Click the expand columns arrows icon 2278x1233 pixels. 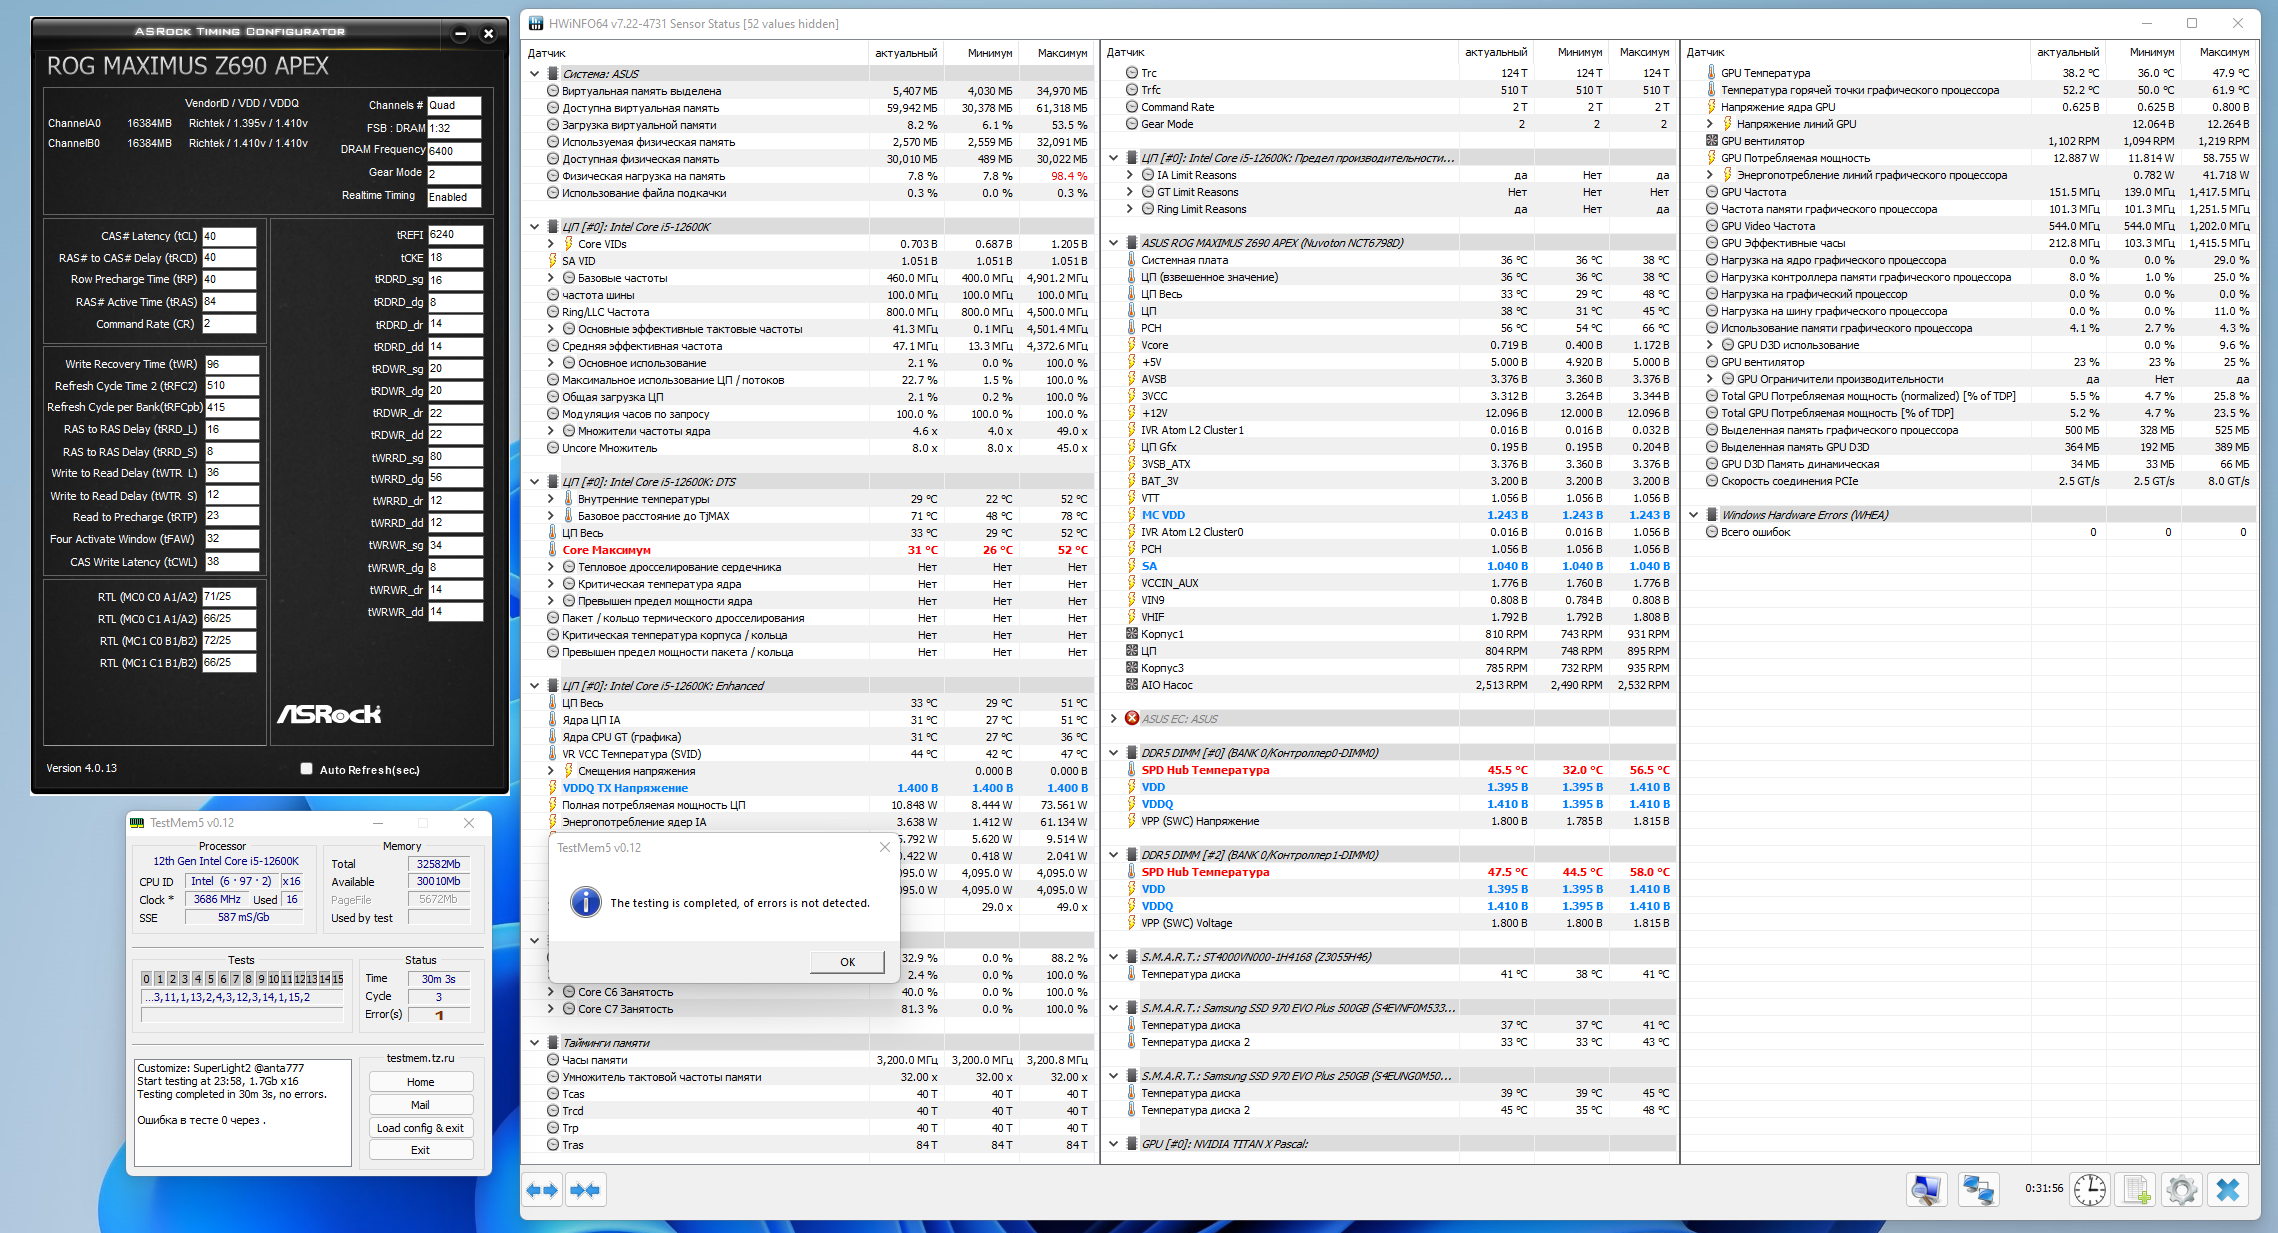pos(542,1190)
